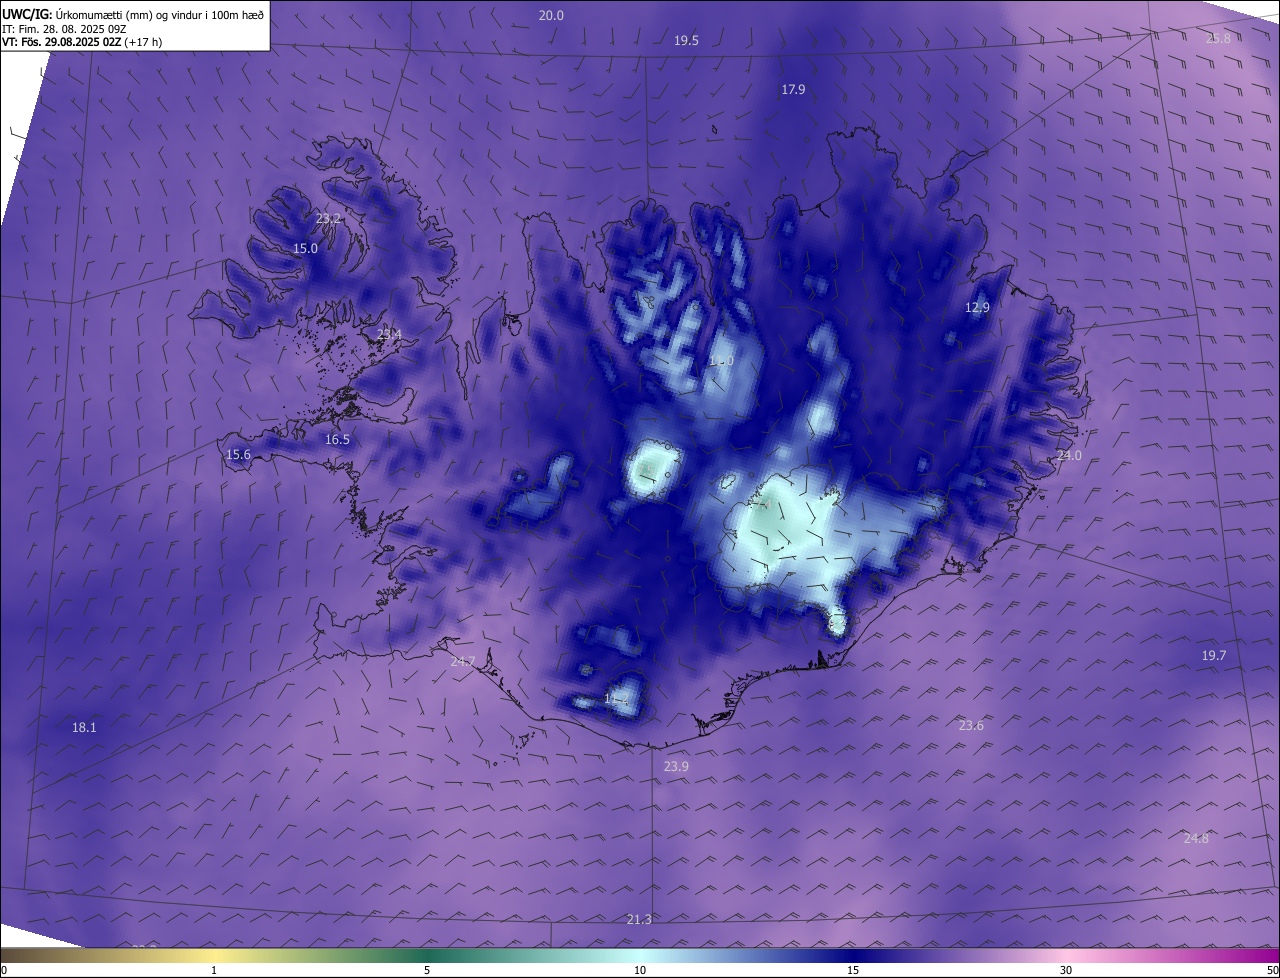Select the initial time line 'IT: Fim. 28. 08. 2025 09Z'
1280x978 pixels.
pos(66,28)
